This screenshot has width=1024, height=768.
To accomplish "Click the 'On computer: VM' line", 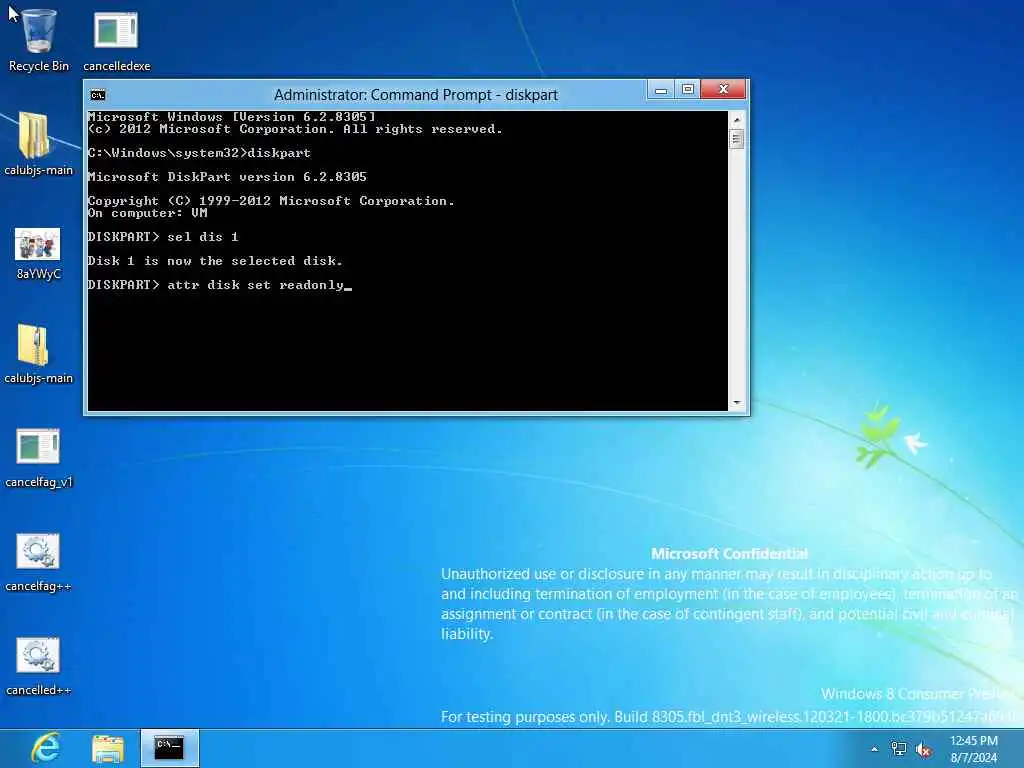I will pos(148,213).
